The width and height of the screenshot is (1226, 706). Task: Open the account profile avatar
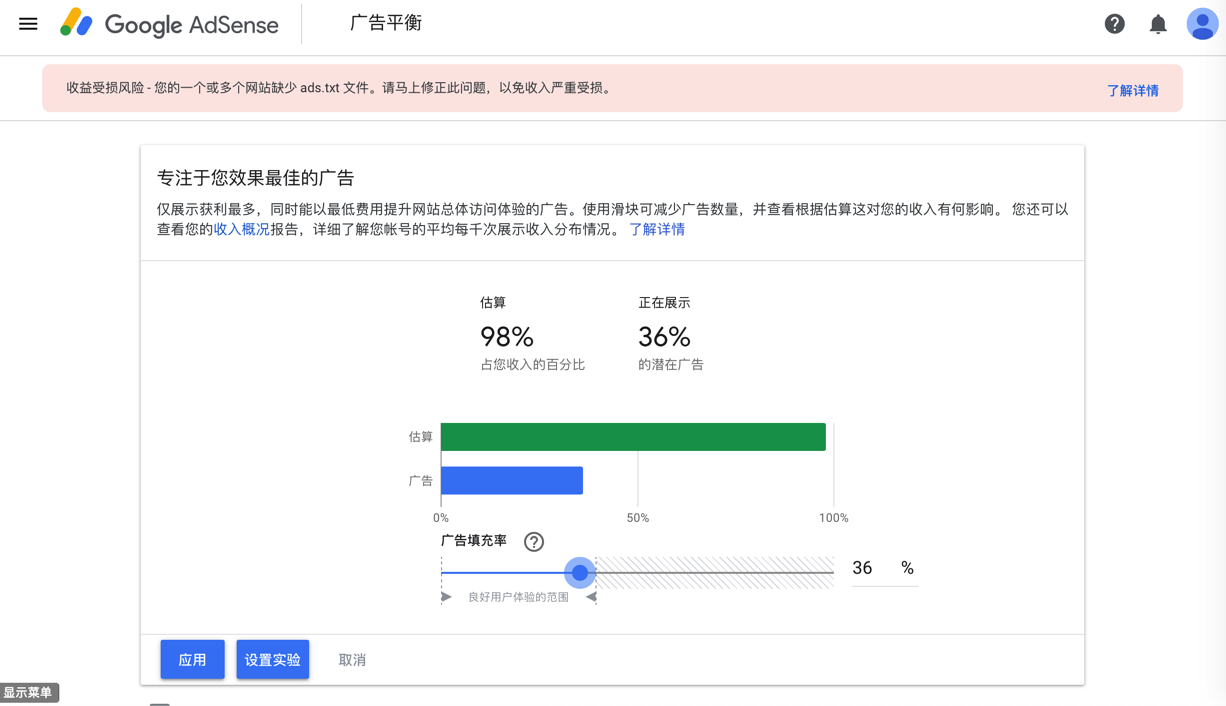(1201, 24)
